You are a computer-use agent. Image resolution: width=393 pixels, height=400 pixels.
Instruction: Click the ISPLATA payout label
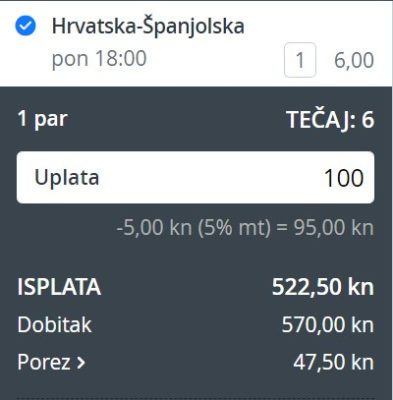(x=59, y=287)
